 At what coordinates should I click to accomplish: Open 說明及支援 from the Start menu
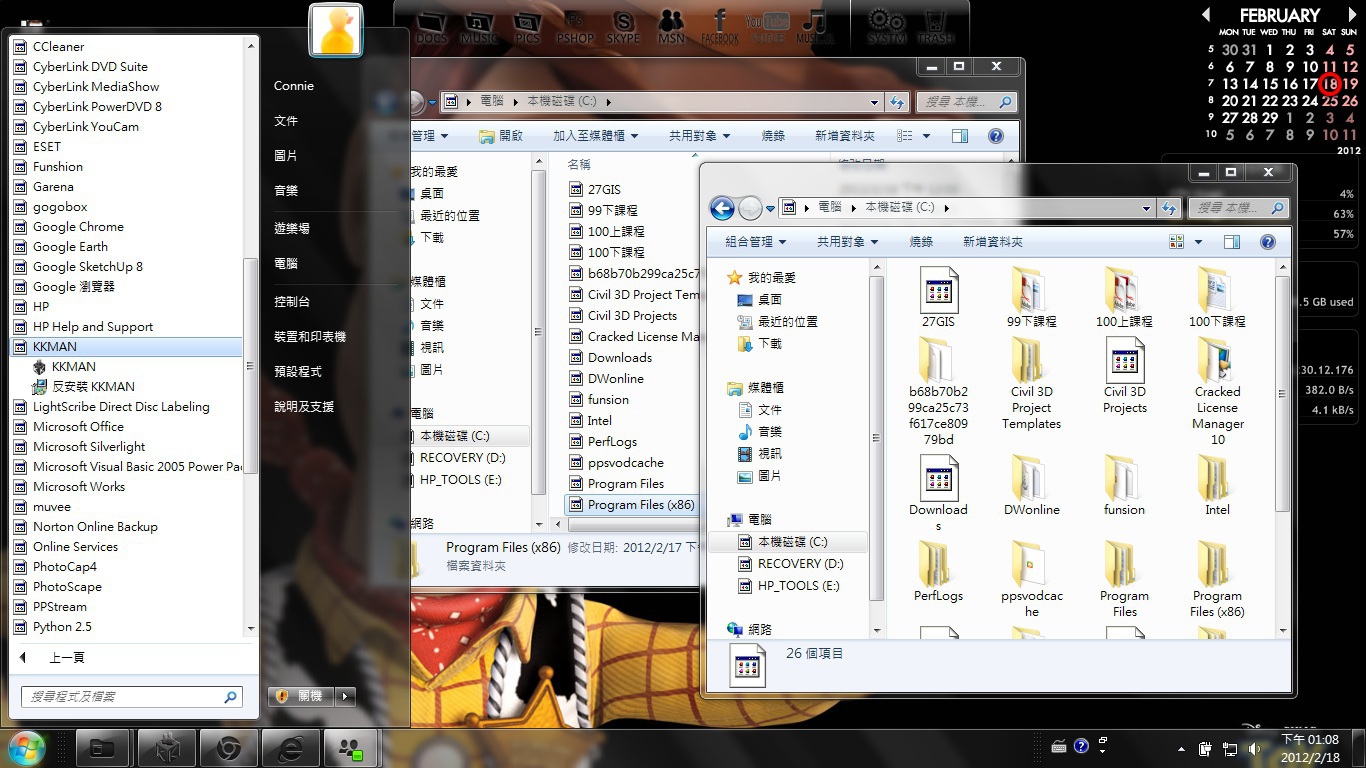point(304,407)
